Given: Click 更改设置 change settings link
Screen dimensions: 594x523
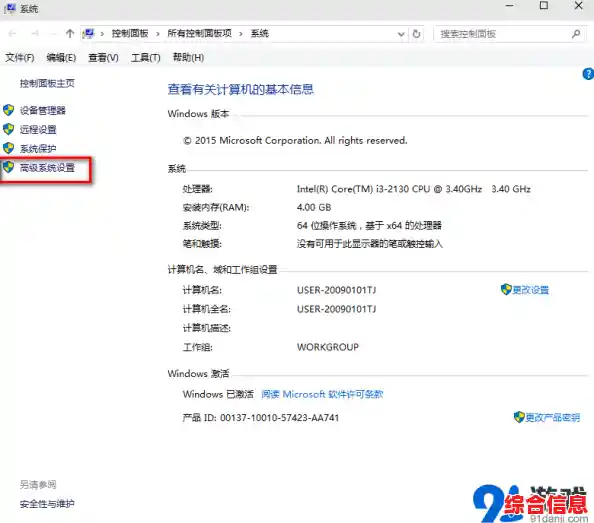Looking at the screenshot, I should click(x=530, y=290).
